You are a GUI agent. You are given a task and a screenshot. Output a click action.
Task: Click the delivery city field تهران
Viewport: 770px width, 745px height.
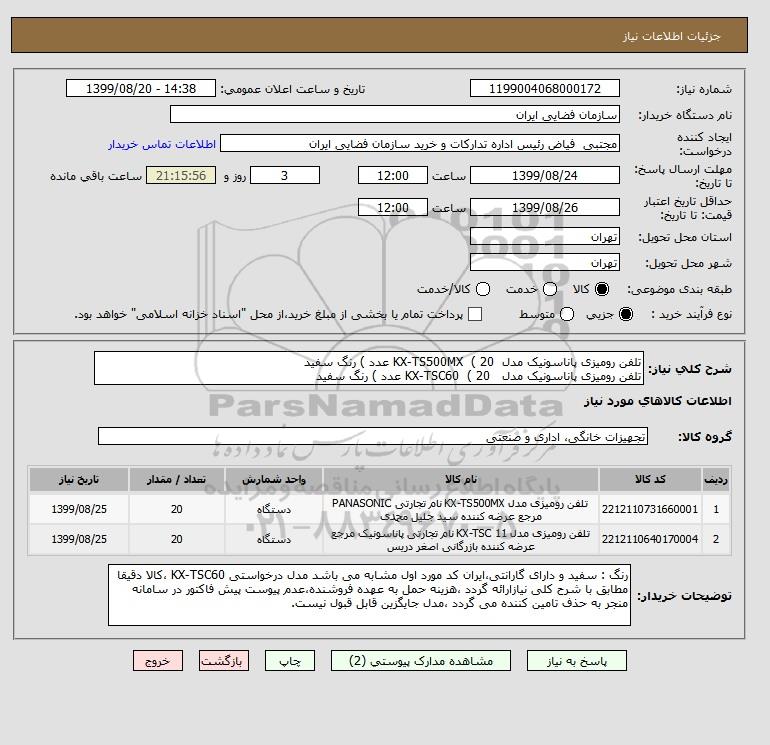click(545, 263)
